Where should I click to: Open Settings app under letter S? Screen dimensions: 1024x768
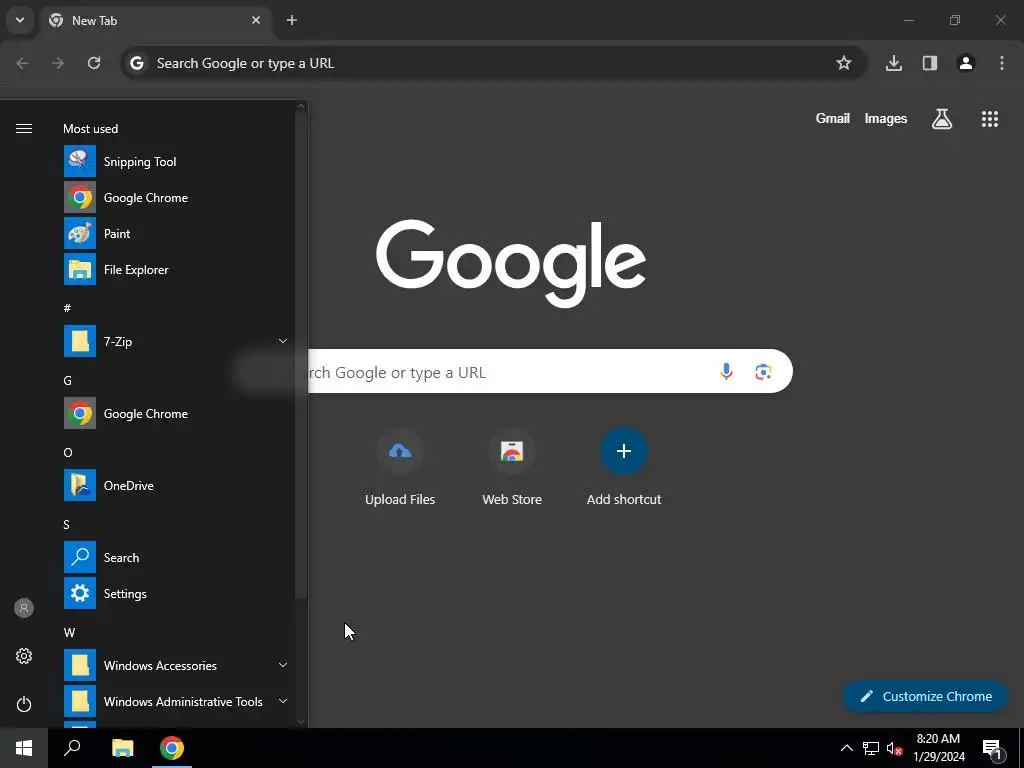click(x=176, y=593)
